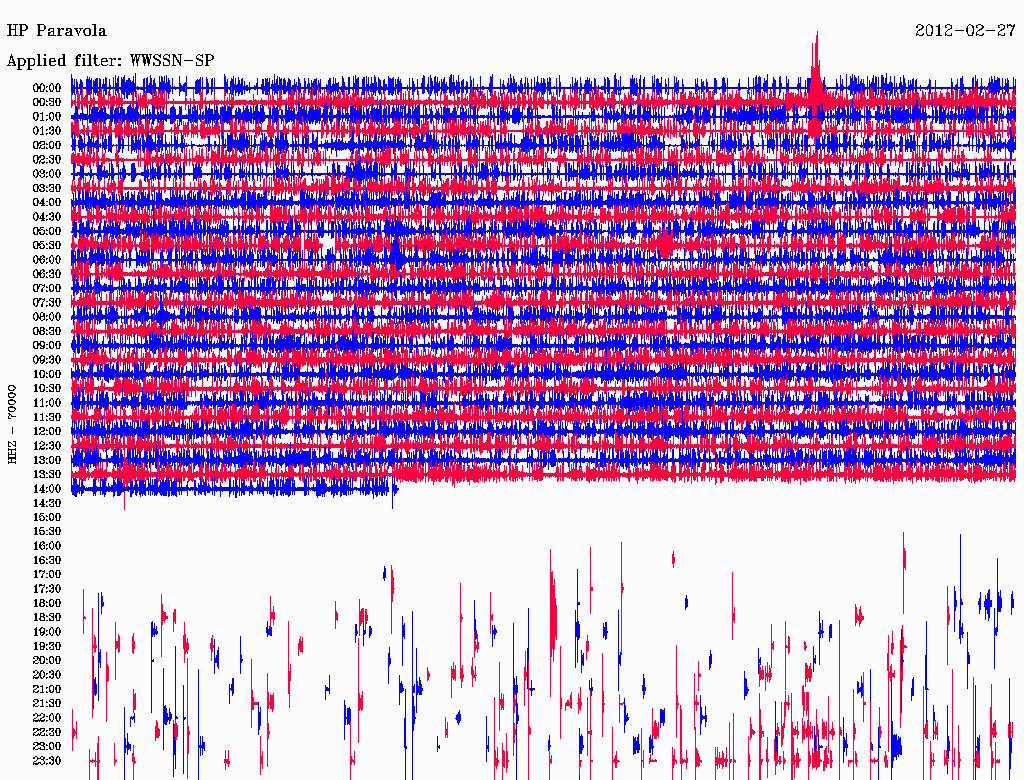Click the 22:30 time label
Image resolution: width=1024 pixels, height=780 pixels.
point(47,732)
